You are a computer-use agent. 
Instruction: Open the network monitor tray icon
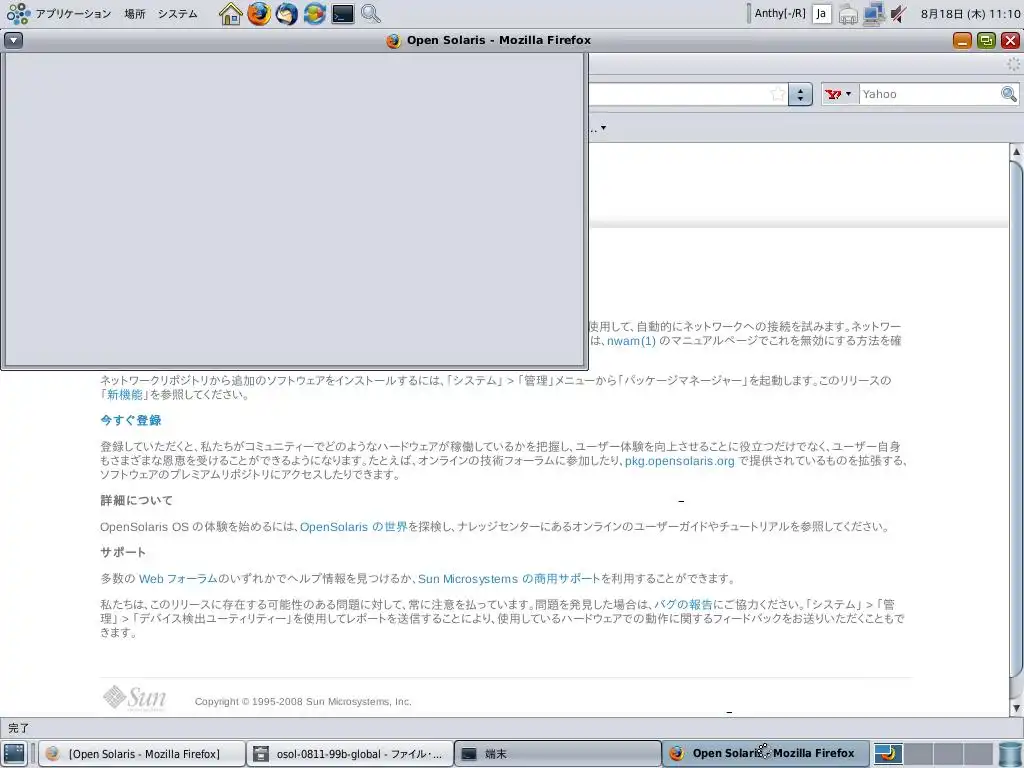pos(873,14)
